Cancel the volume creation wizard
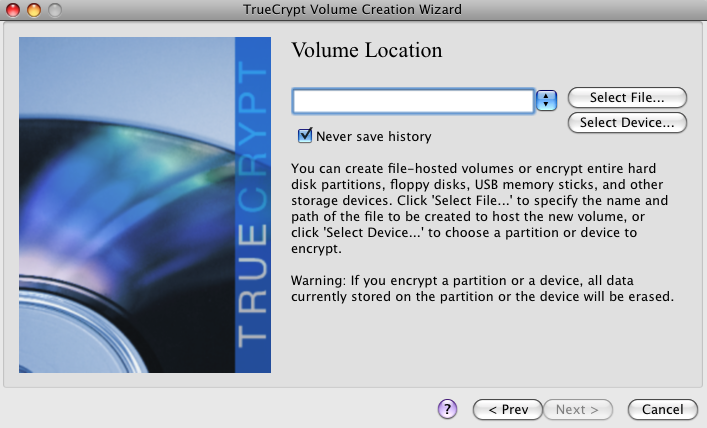Image resolution: width=707 pixels, height=428 pixels. pos(662,410)
